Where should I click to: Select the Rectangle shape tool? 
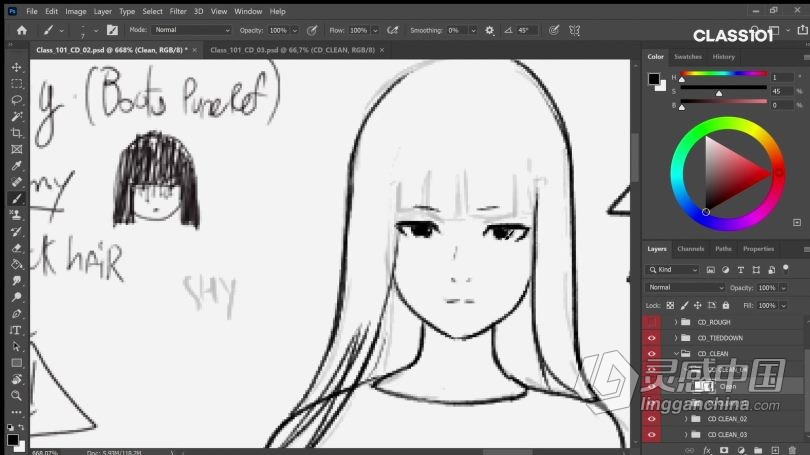[17, 363]
